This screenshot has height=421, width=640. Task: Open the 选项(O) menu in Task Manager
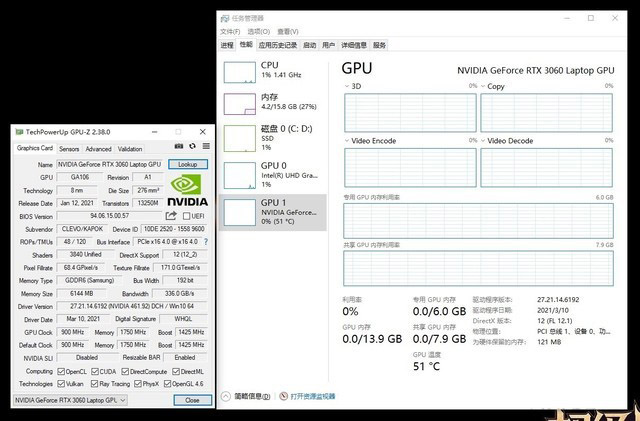[259, 31]
